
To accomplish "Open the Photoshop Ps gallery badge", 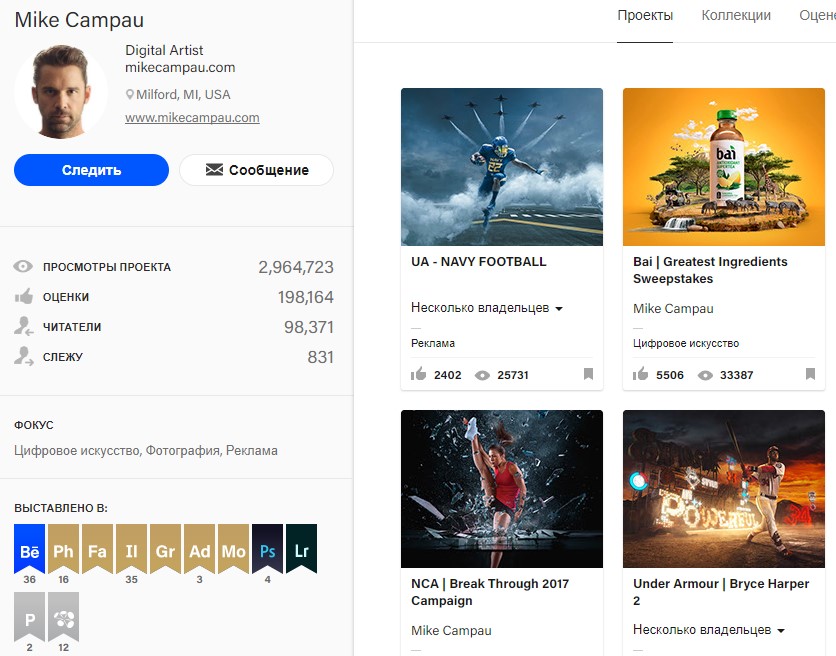I will pyautogui.click(x=267, y=549).
